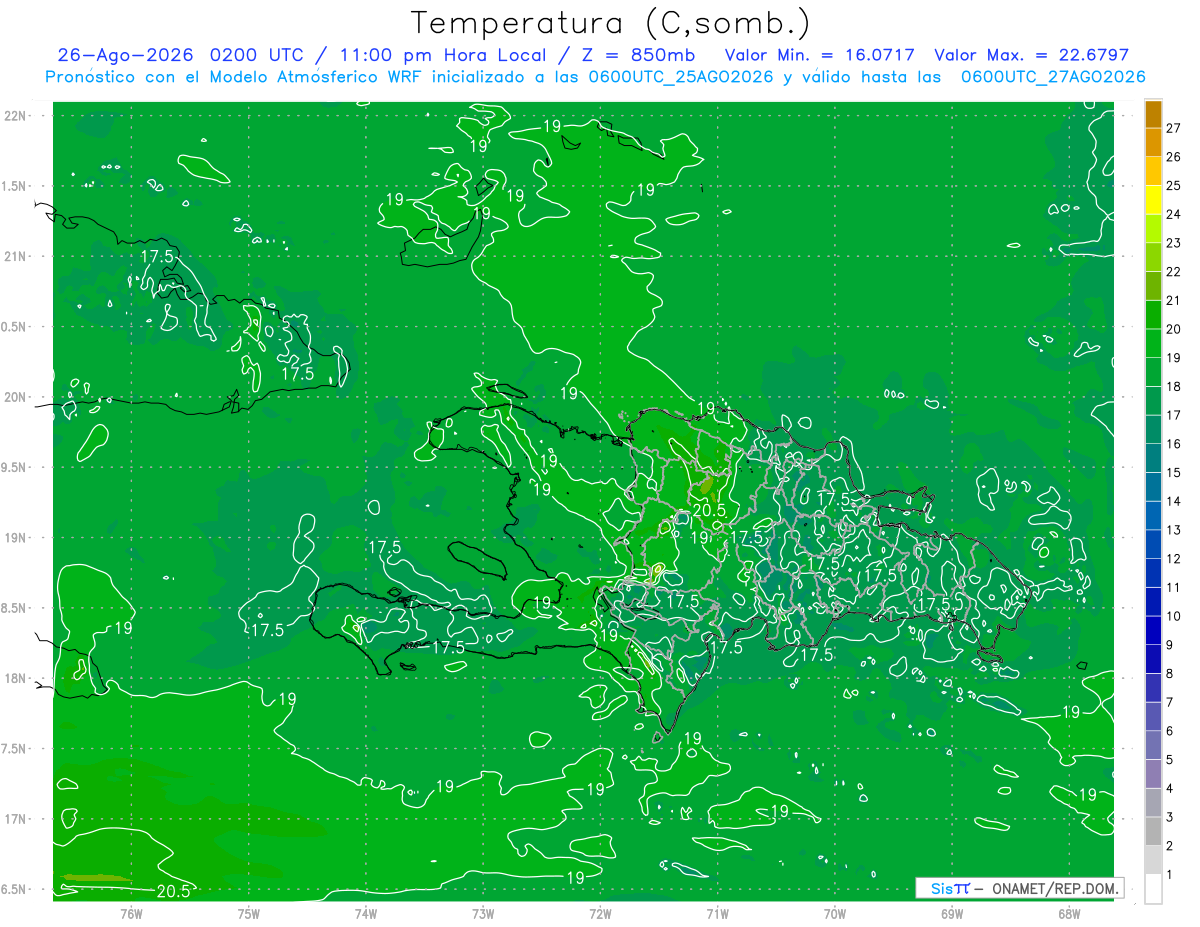Click 'Valor Max. = 22.6797' text

coord(1031,55)
